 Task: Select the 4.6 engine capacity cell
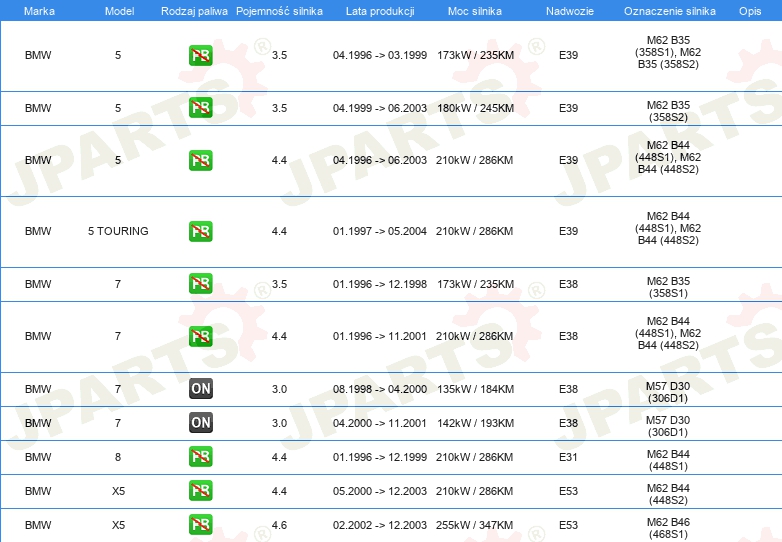click(279, 525)
